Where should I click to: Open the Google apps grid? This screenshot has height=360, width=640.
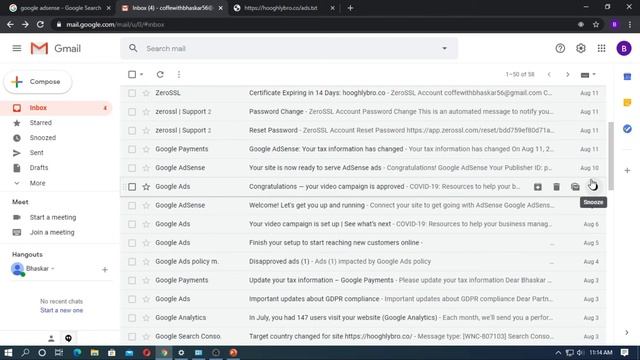click(x=601, y=49)
